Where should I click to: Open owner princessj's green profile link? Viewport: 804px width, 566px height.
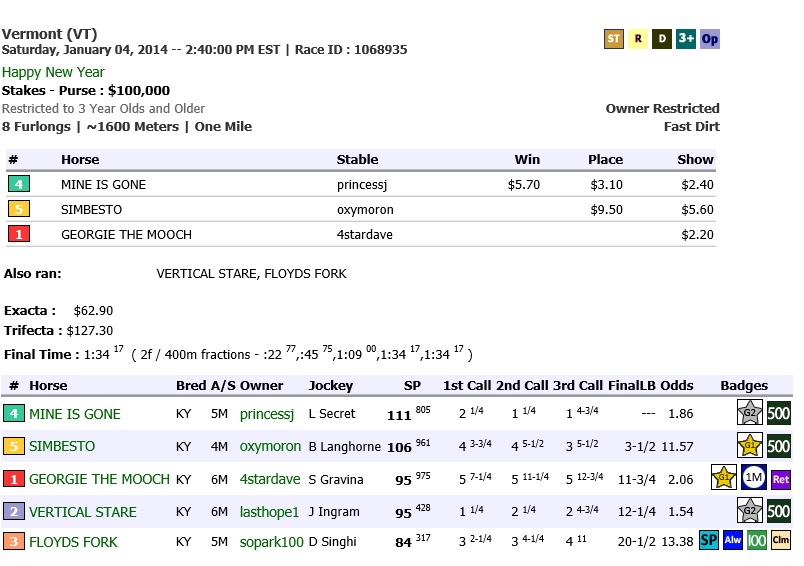pos(267,414)
